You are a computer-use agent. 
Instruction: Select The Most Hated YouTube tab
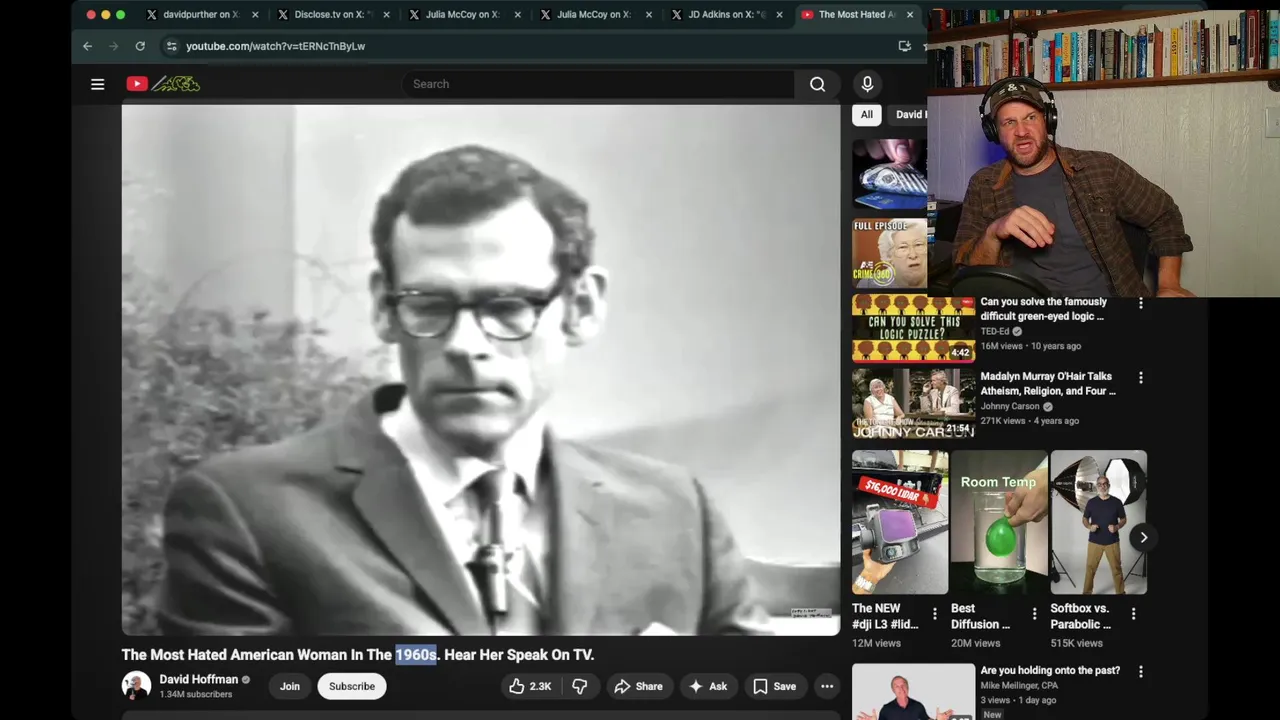[855, 15]
